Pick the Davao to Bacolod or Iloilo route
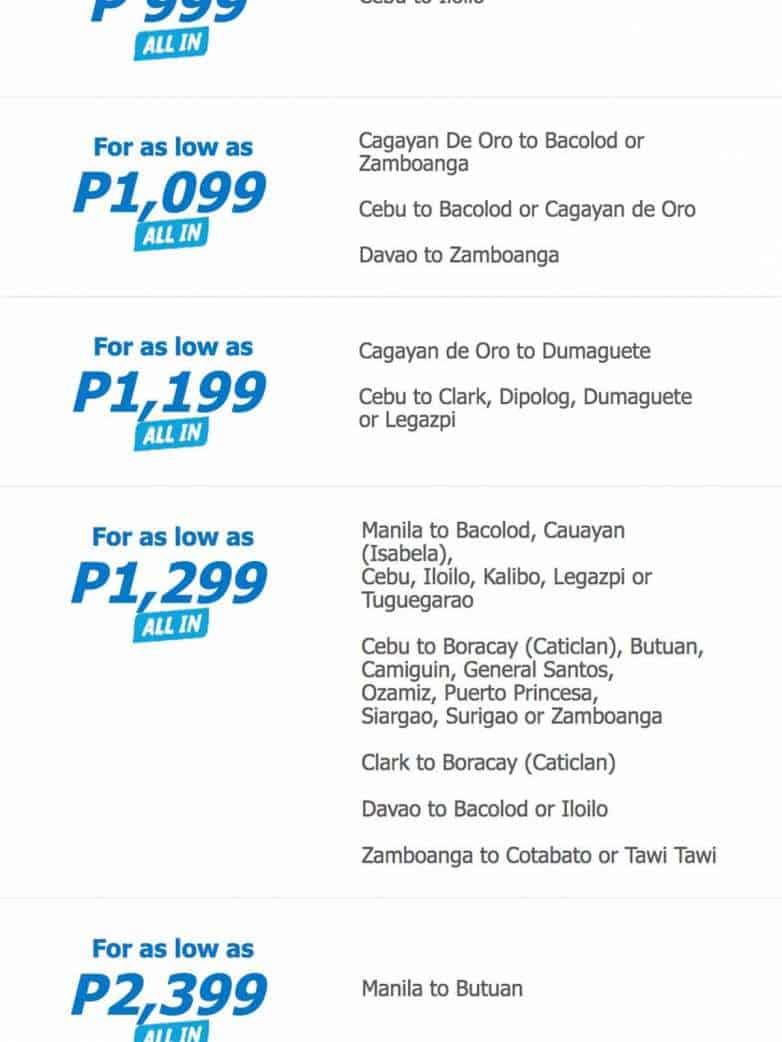This screenshot has height=1042, width=782. click(x=484, y=809)
